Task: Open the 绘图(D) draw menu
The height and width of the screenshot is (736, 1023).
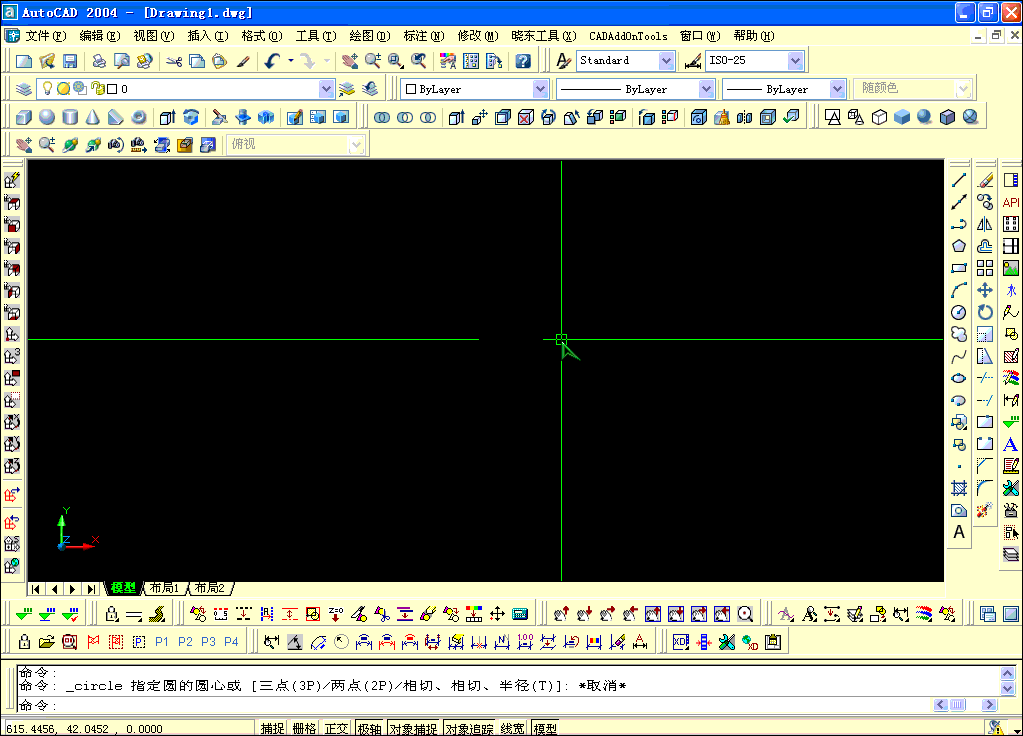Action: click(x=369, y=36)
